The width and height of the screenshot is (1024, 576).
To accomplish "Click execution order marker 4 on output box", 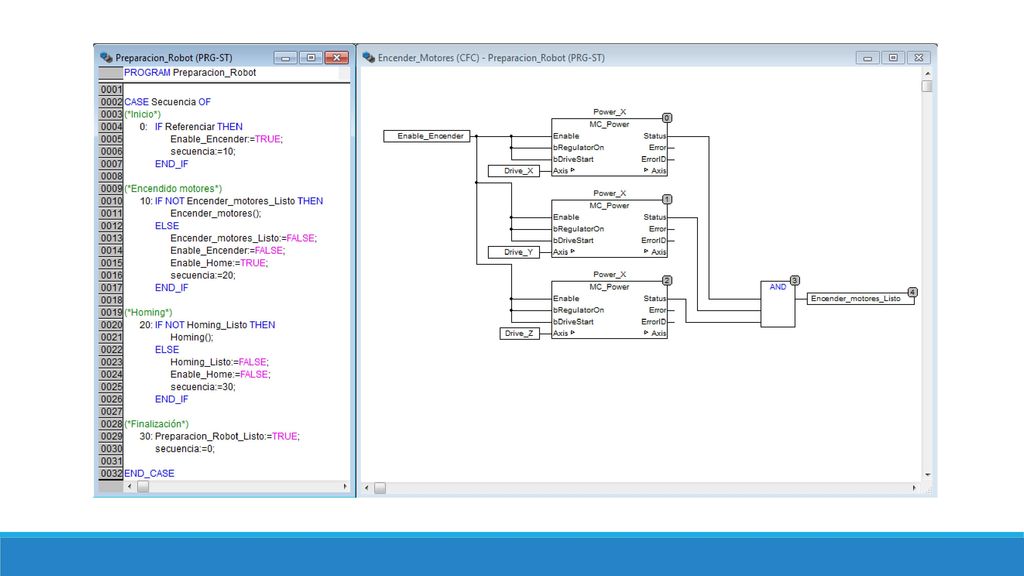I will [912, 292].
